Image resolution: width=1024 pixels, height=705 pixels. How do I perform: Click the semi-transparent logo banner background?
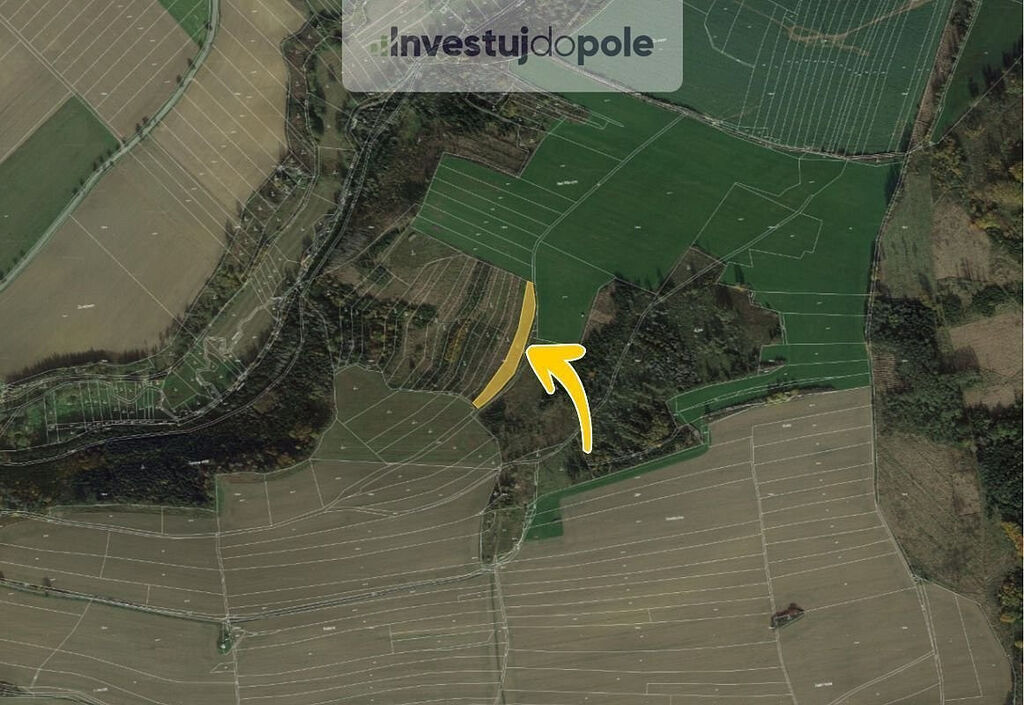tap(513, 44)
